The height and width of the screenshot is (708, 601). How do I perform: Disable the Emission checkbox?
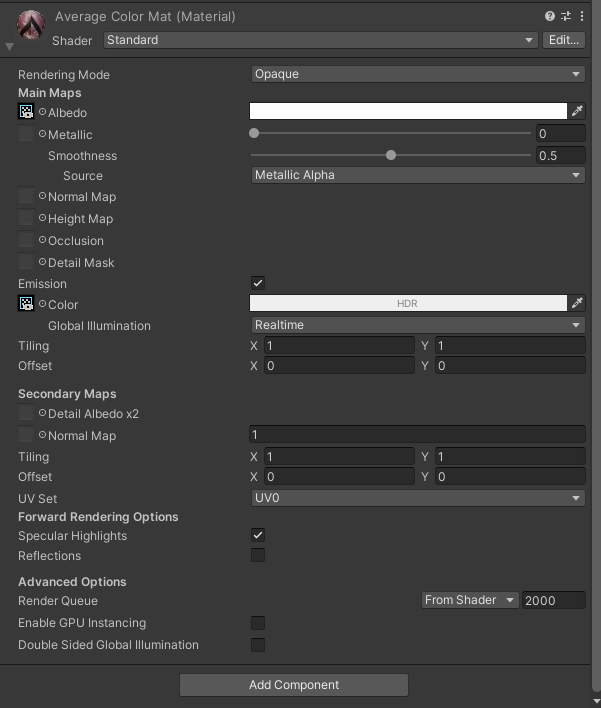pos(258,284)
